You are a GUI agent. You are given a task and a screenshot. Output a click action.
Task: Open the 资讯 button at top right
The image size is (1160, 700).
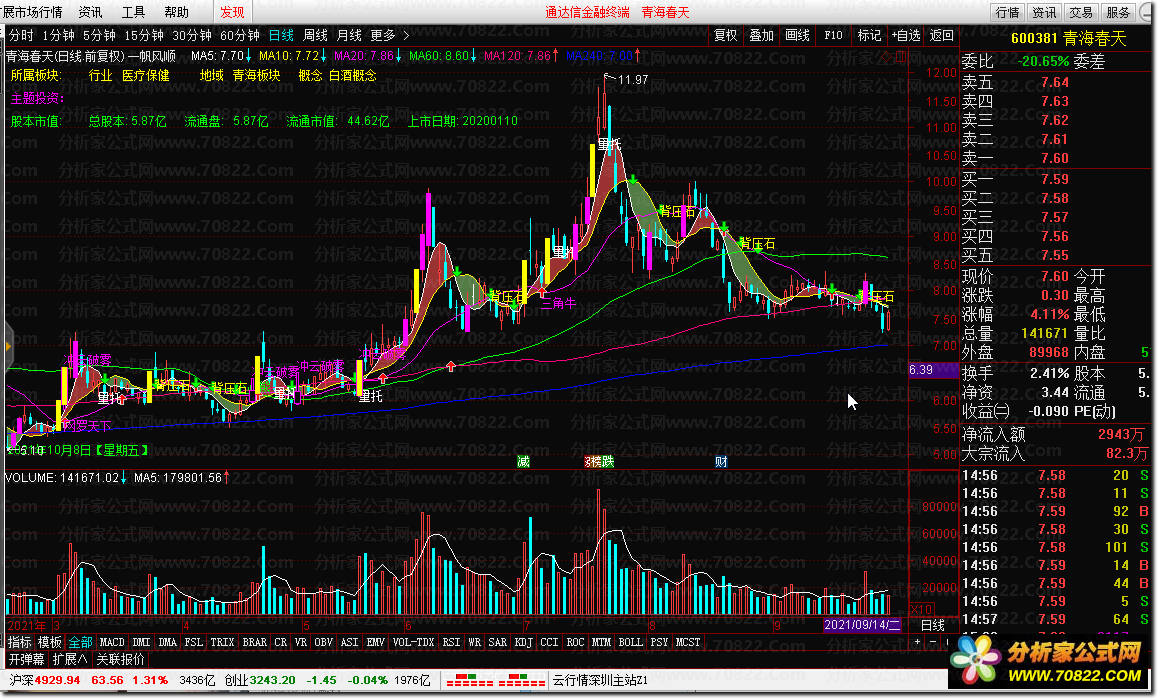pyautogui.click(x=1045, y=12)
